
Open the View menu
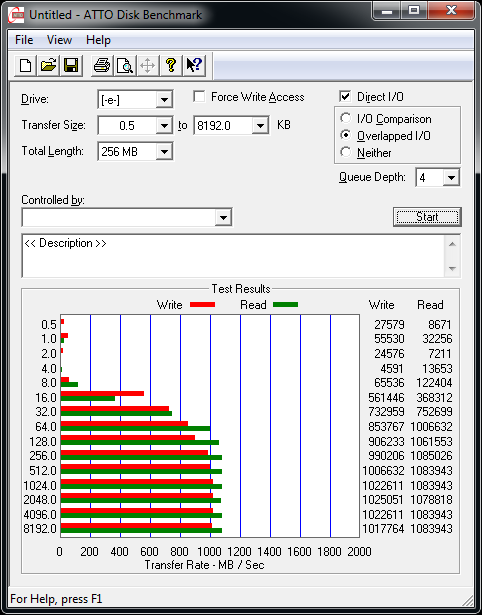[59, 40]
